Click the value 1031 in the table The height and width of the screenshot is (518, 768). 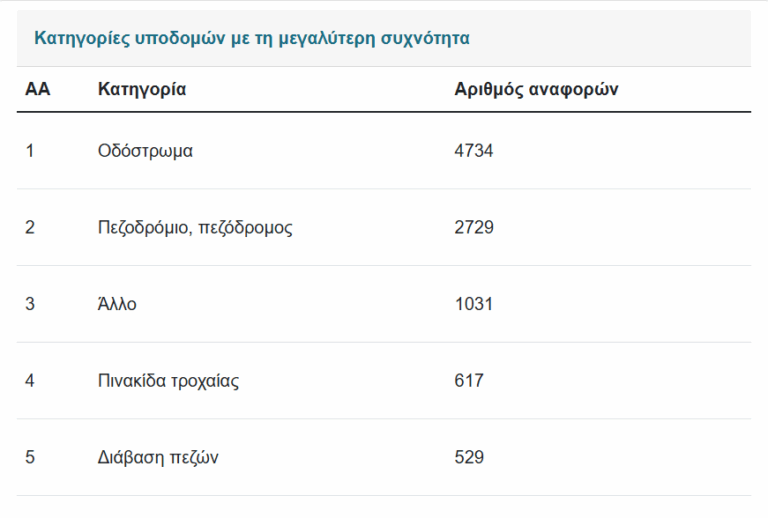click(473, 304)
